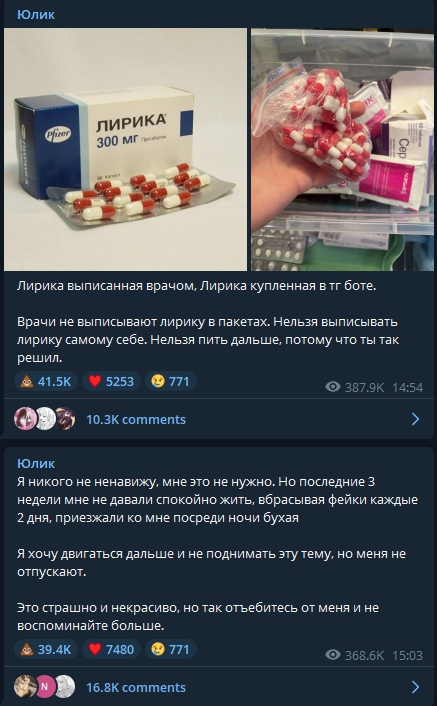Open the 10.3K comments thread
The image size is (437, 706).
136,419
